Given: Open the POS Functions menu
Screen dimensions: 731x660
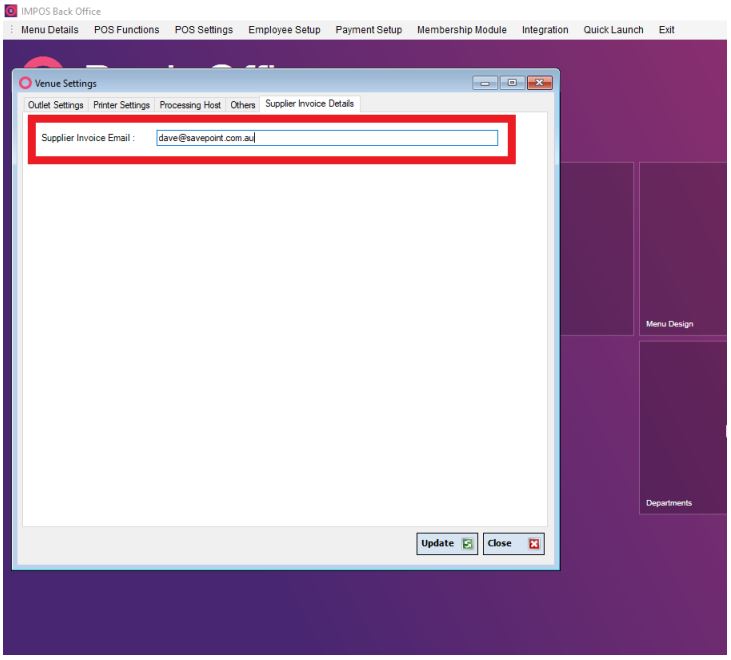Looking at the screenshot, I should (x=126, y=30).
